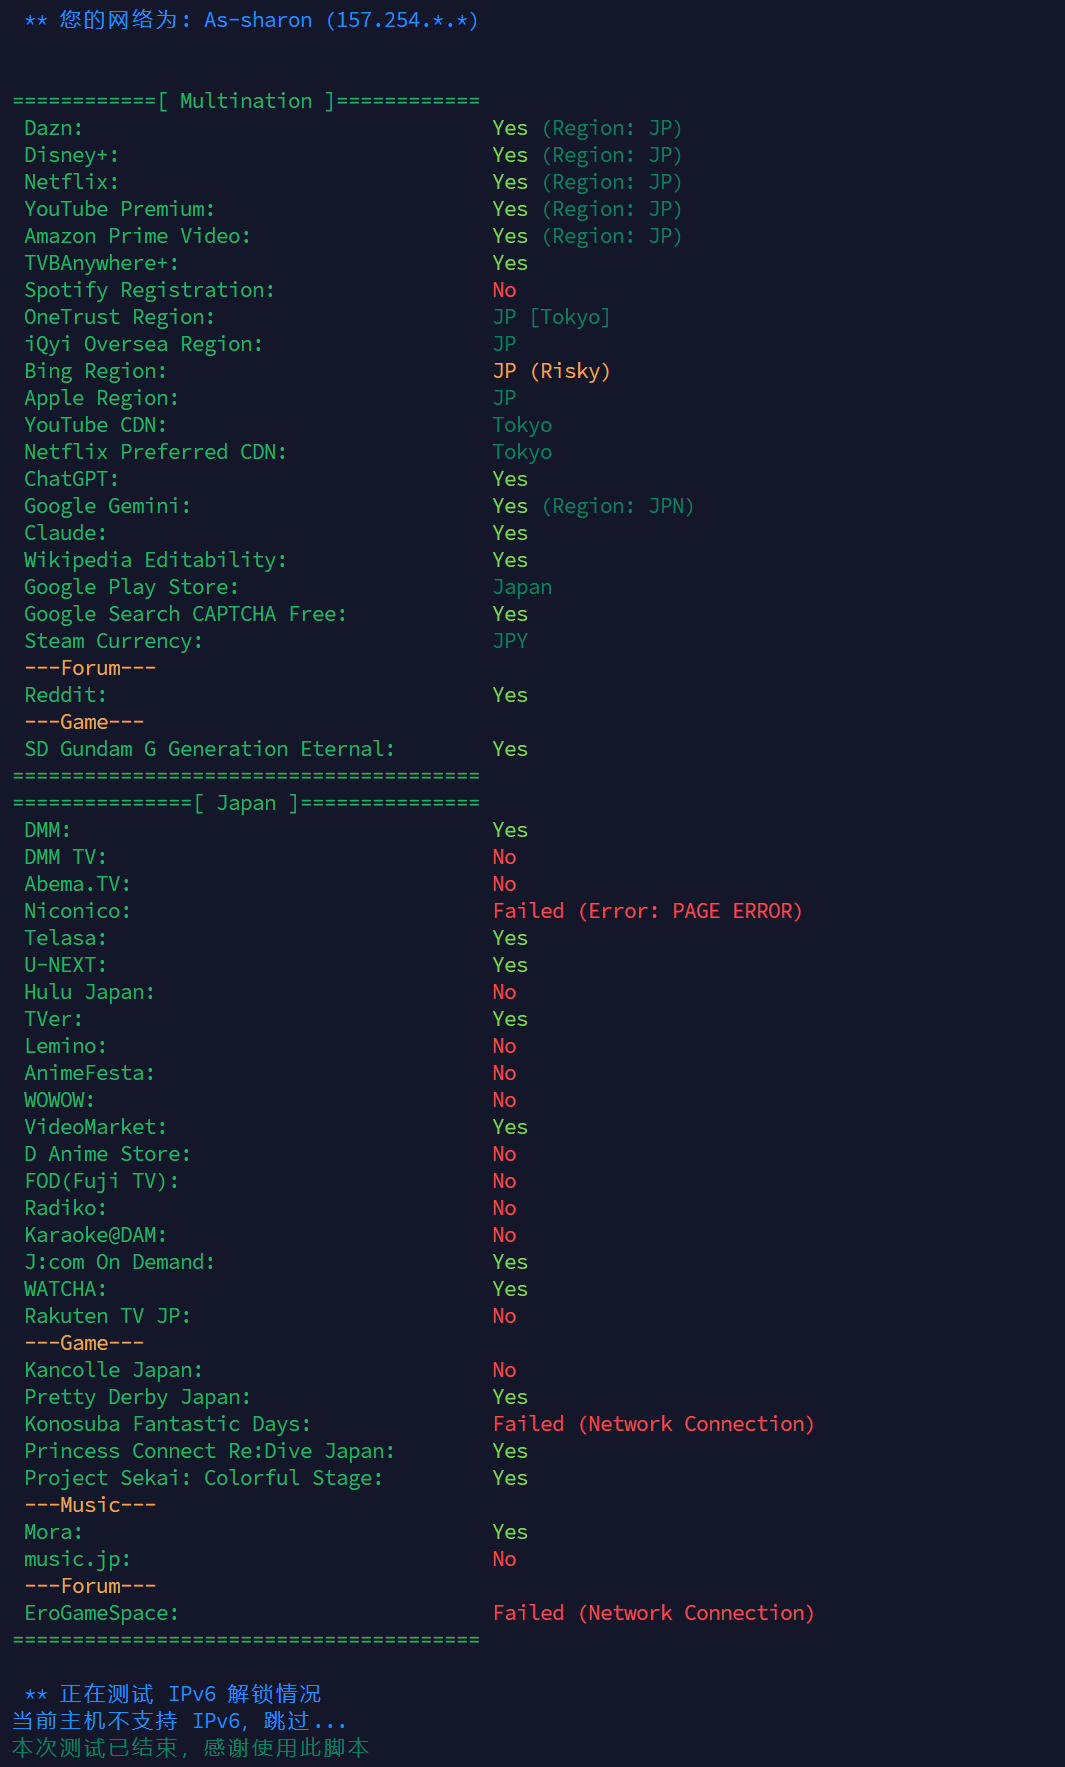This screenshot has width=1065, height=1767.
Task: Click the As-sharon network name text
Action: pyautogui.click(x=258, y=20)
